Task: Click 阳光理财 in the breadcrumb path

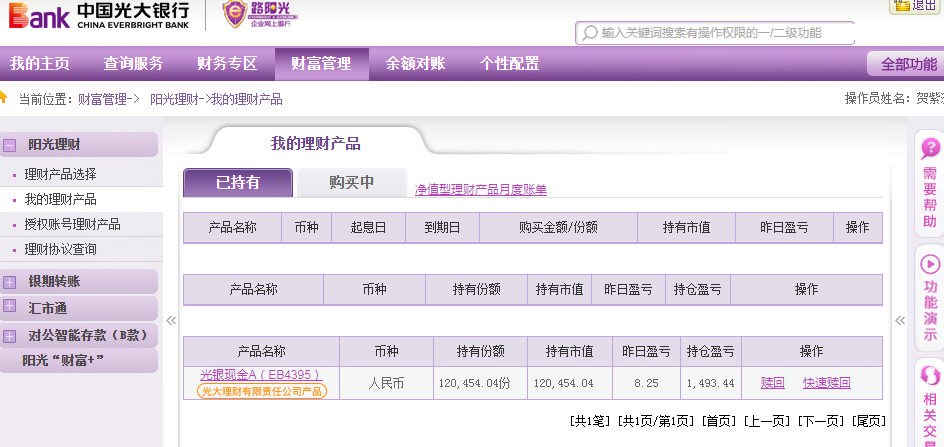Action: (x=174, y=99)
